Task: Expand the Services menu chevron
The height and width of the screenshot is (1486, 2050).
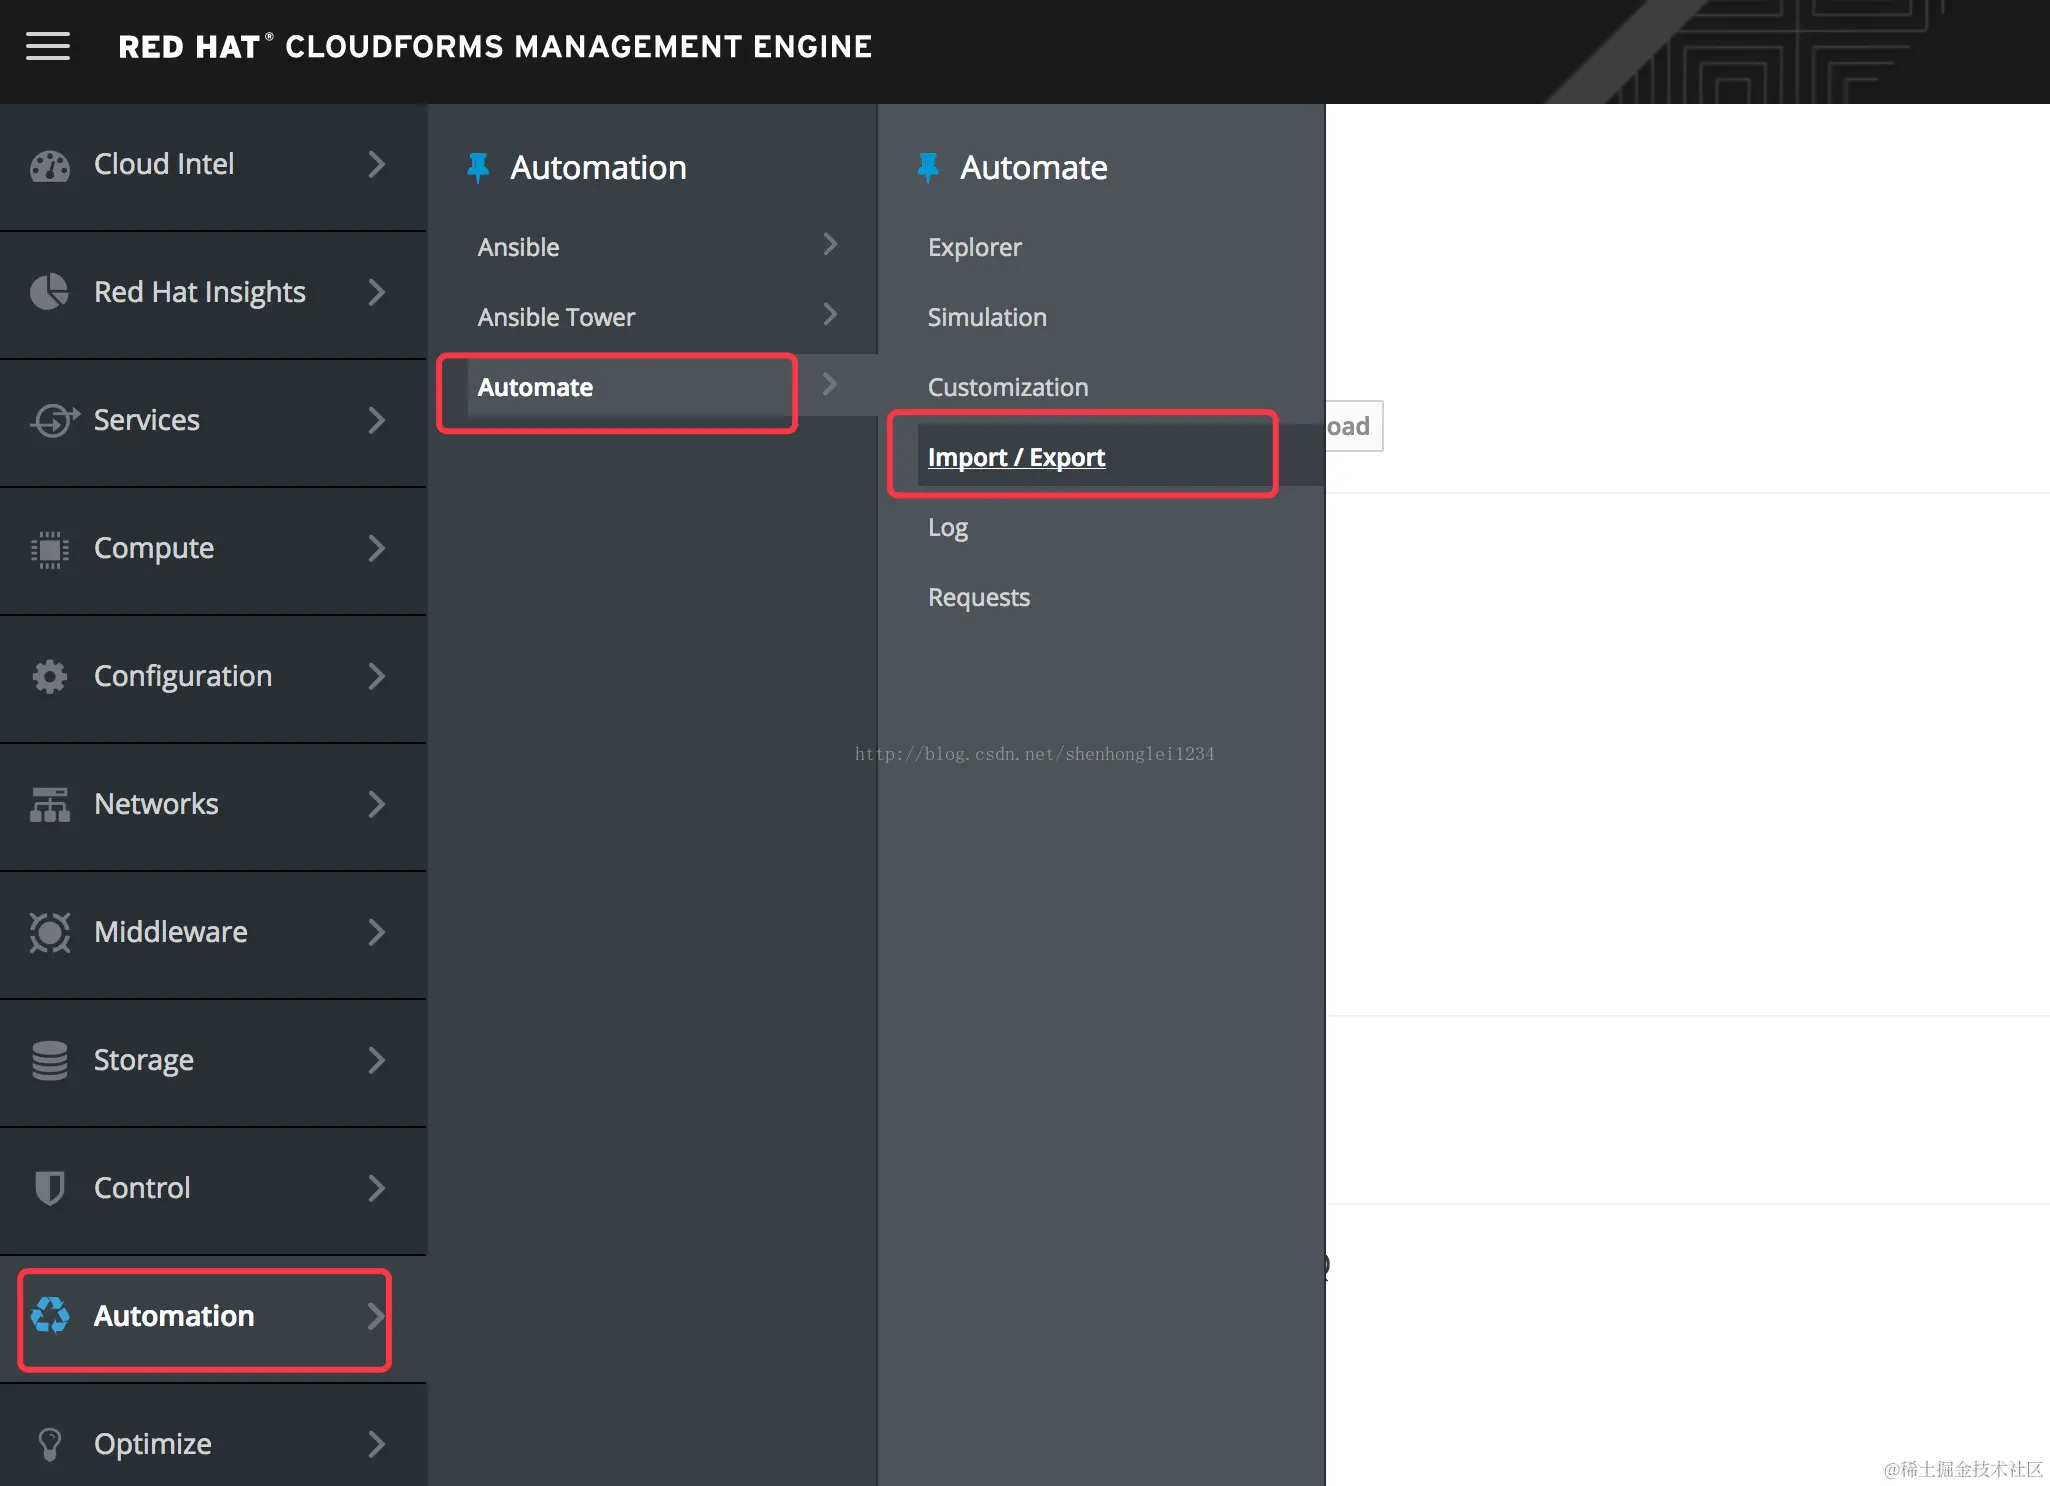Action: pyautogui.click(x=376, y=420)
